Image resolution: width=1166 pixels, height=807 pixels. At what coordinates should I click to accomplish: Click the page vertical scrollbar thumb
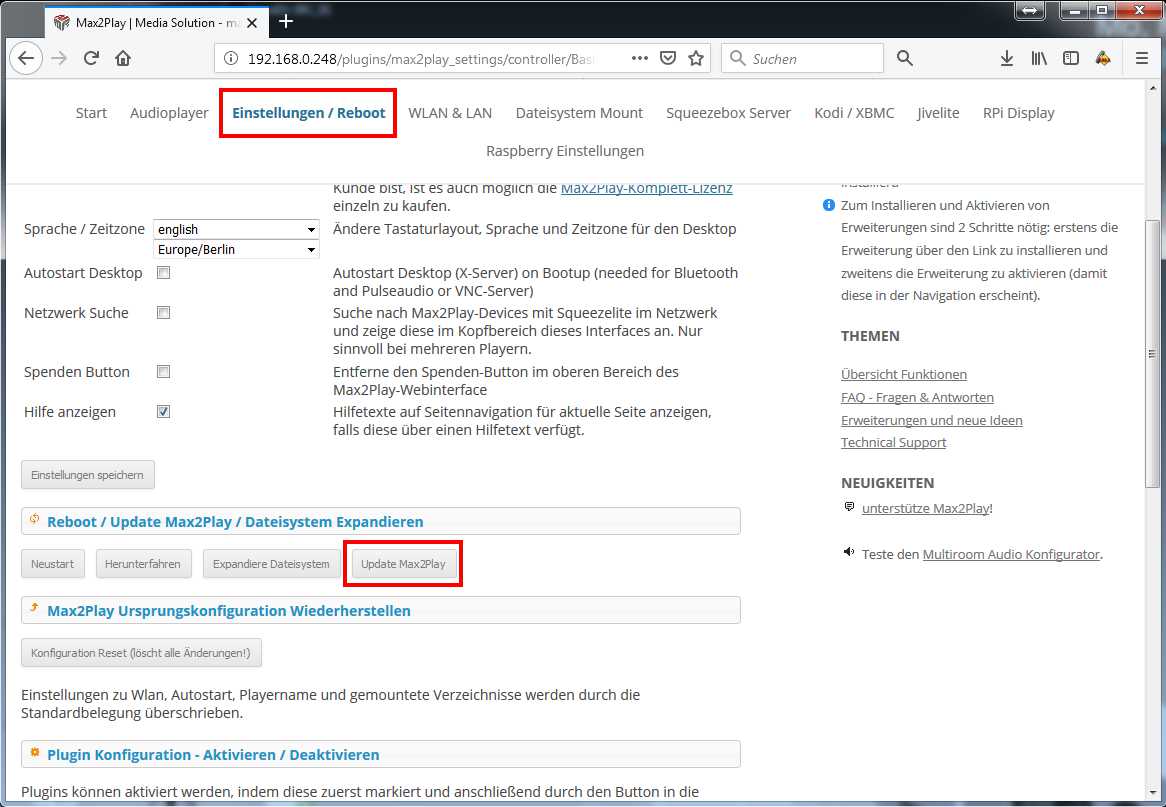[x=1152, y=353]
